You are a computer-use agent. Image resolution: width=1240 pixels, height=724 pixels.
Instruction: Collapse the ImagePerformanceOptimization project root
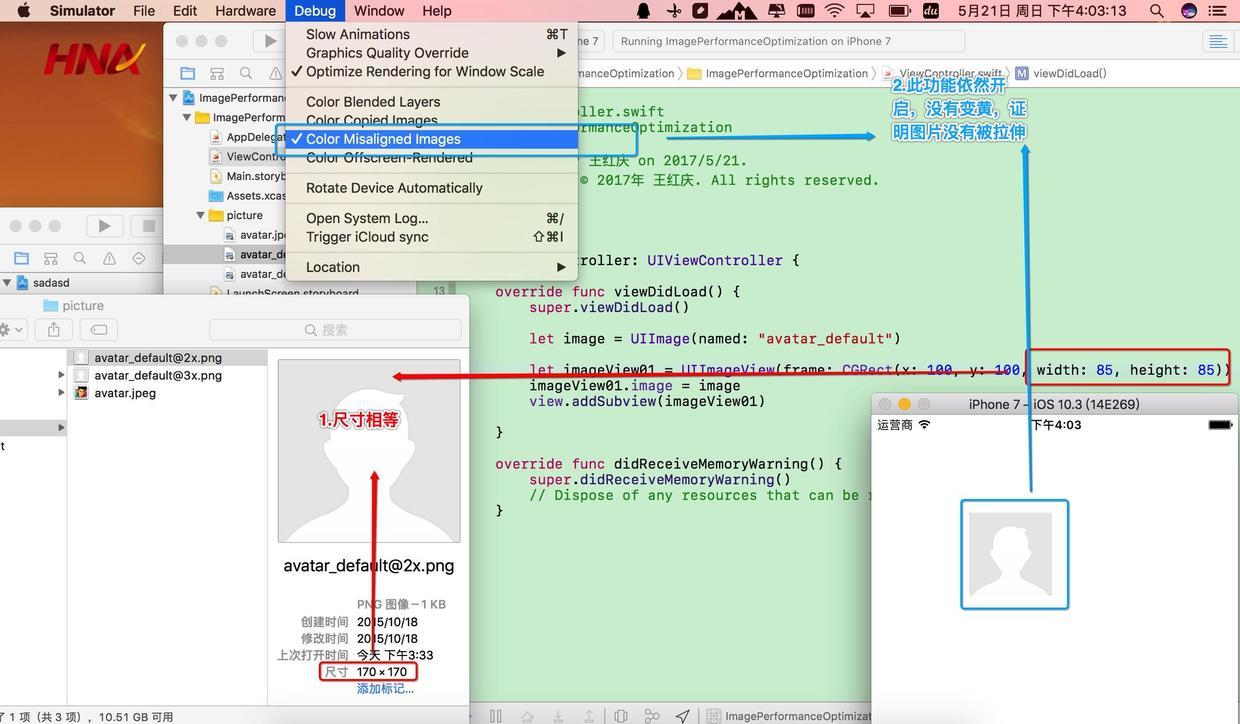[173, 98]
